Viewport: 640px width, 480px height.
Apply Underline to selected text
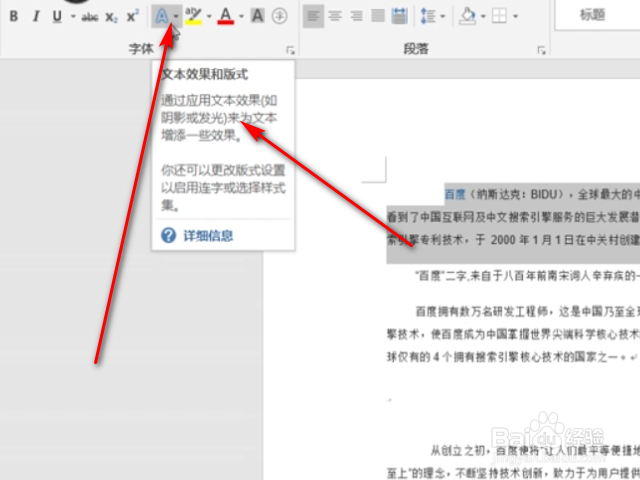click(57, 16)
